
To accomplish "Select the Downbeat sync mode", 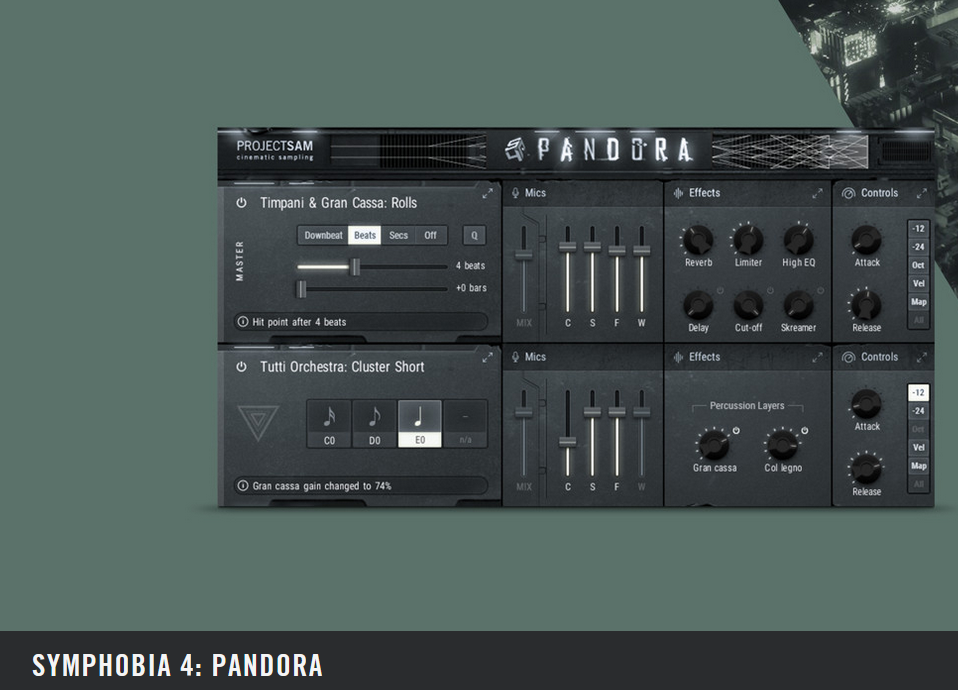I will point(323,235).
